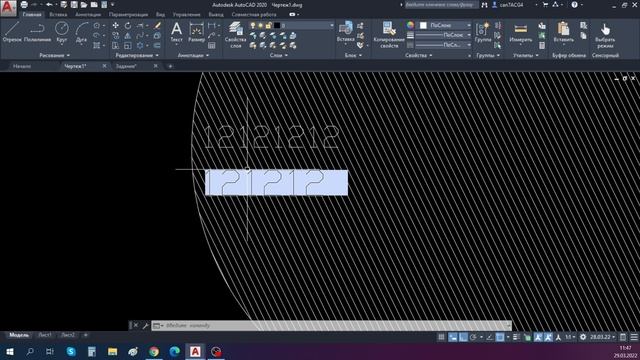Add a new drawing tab with plus
This screenshot has width=640, height=360.
point(170,66)
